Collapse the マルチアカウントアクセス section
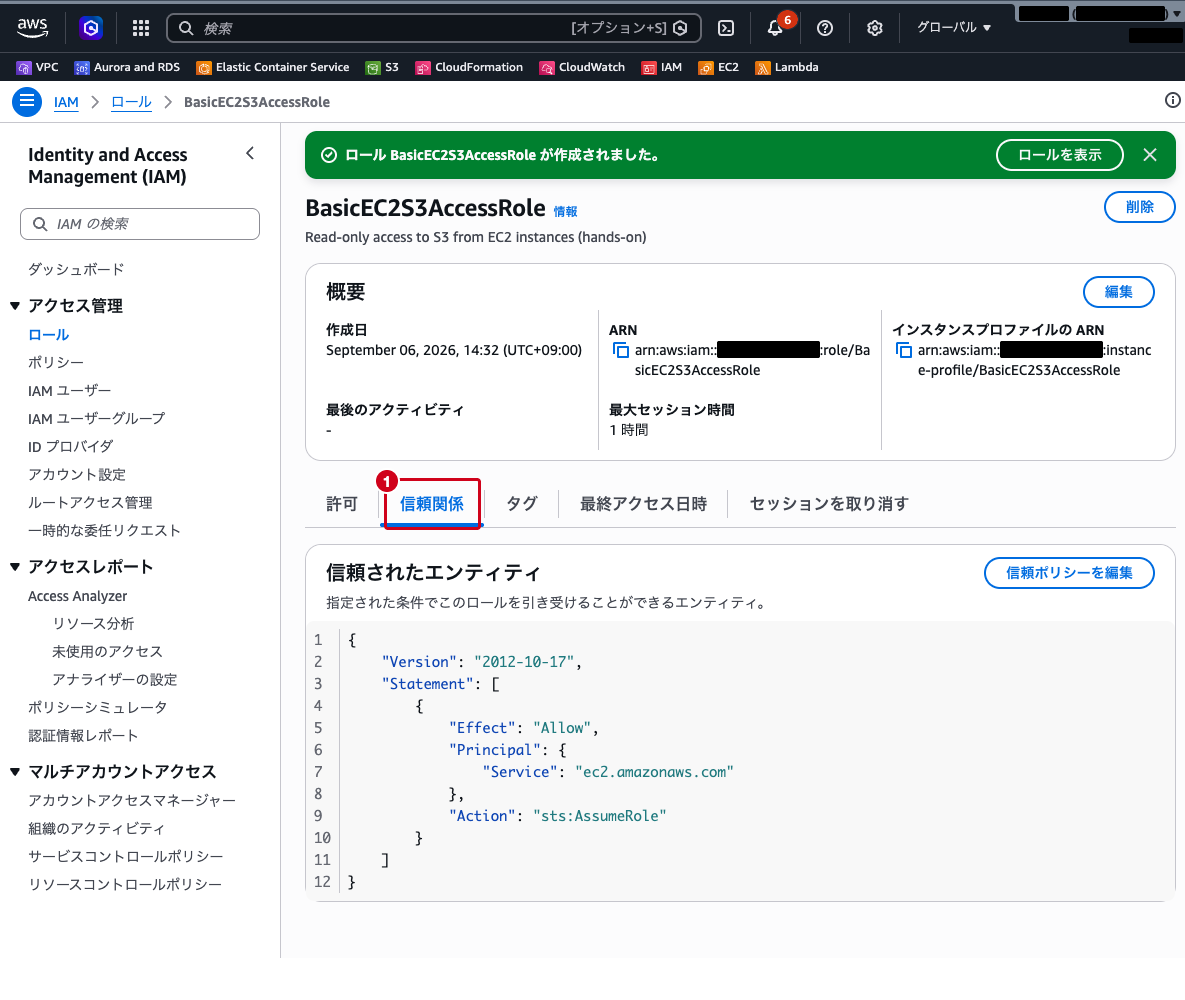The width and height of the screenshot is (1185, 1000). pyautogui.click(x=14, y=772)
